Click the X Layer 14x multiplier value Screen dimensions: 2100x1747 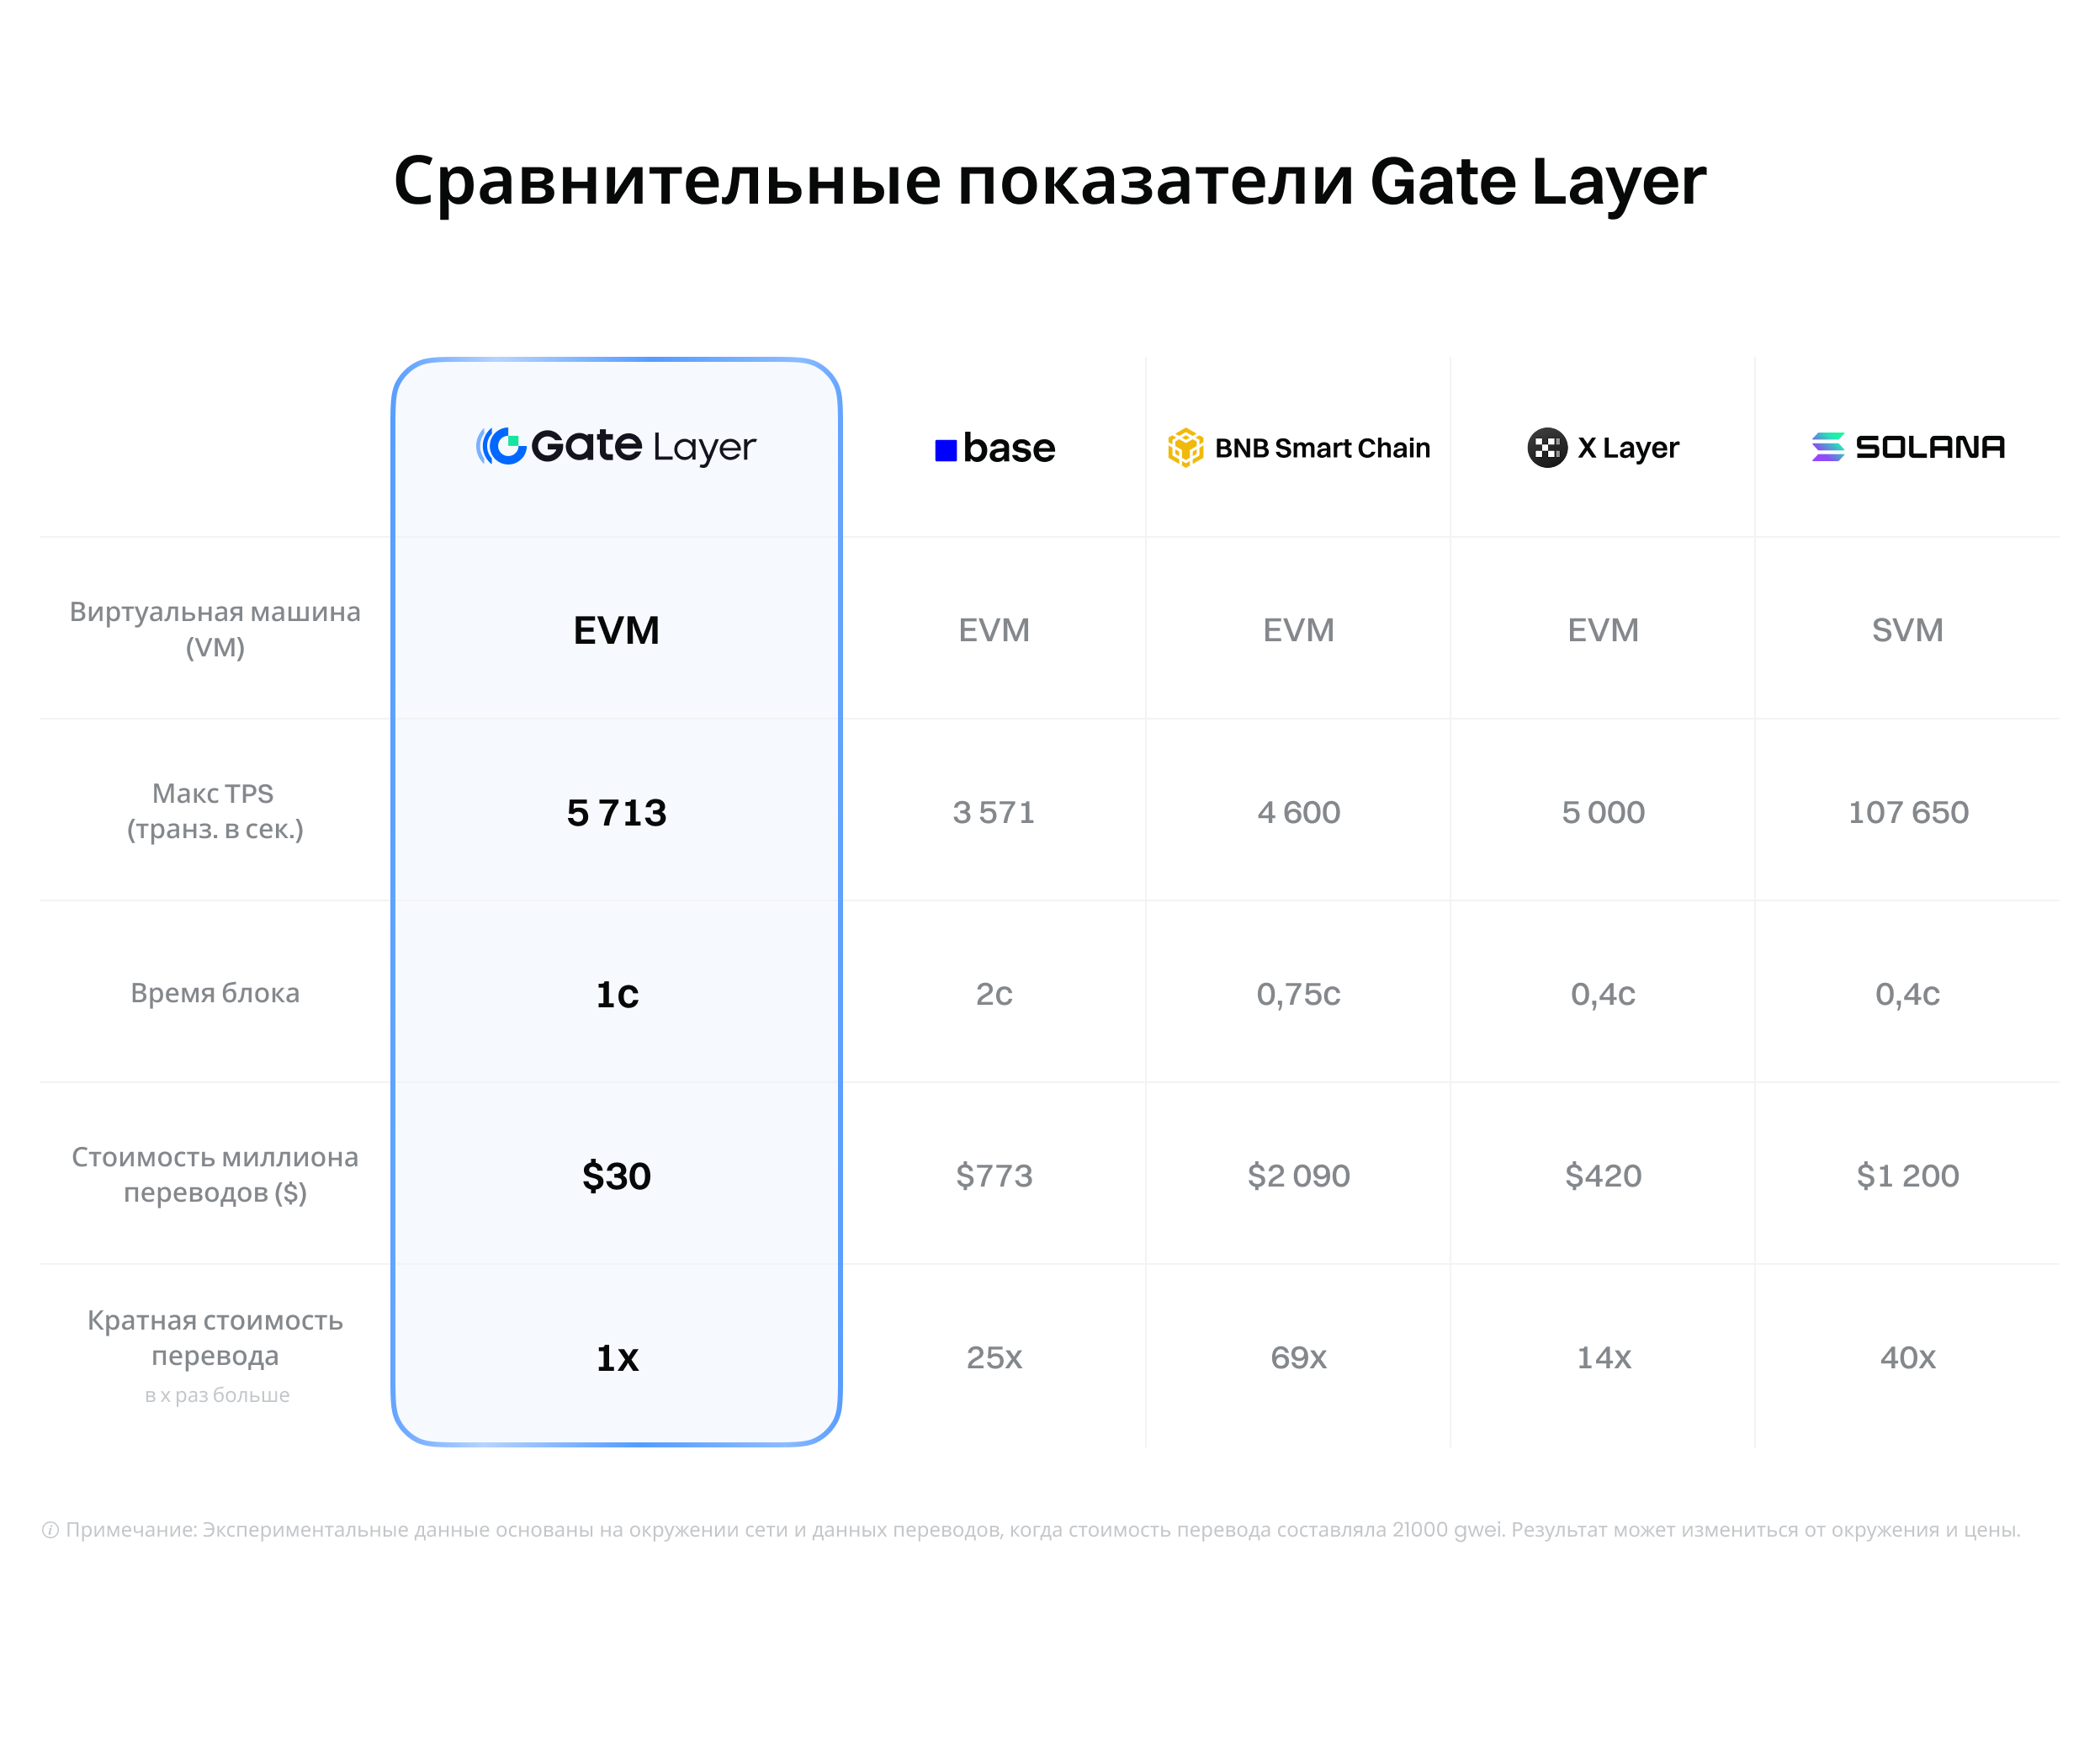[x=1603, y=1358]
